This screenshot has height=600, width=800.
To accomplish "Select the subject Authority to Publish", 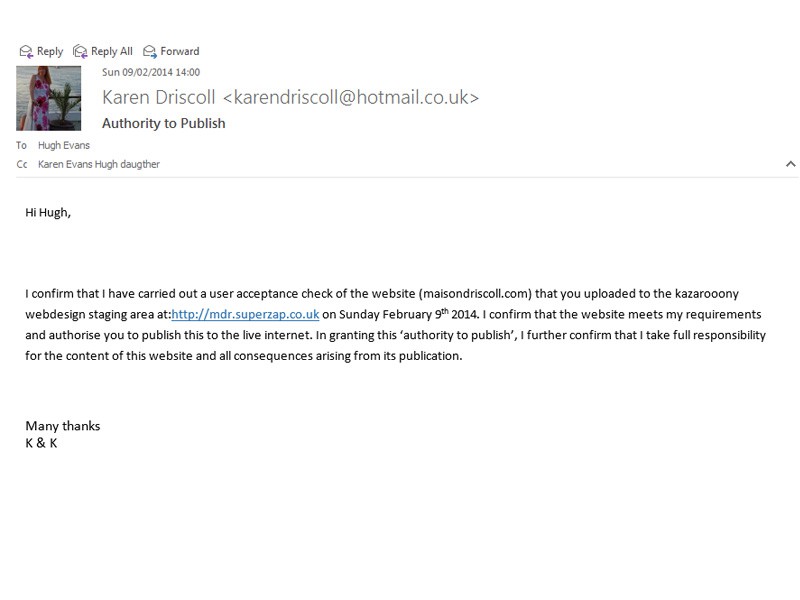I will point(163,123).
